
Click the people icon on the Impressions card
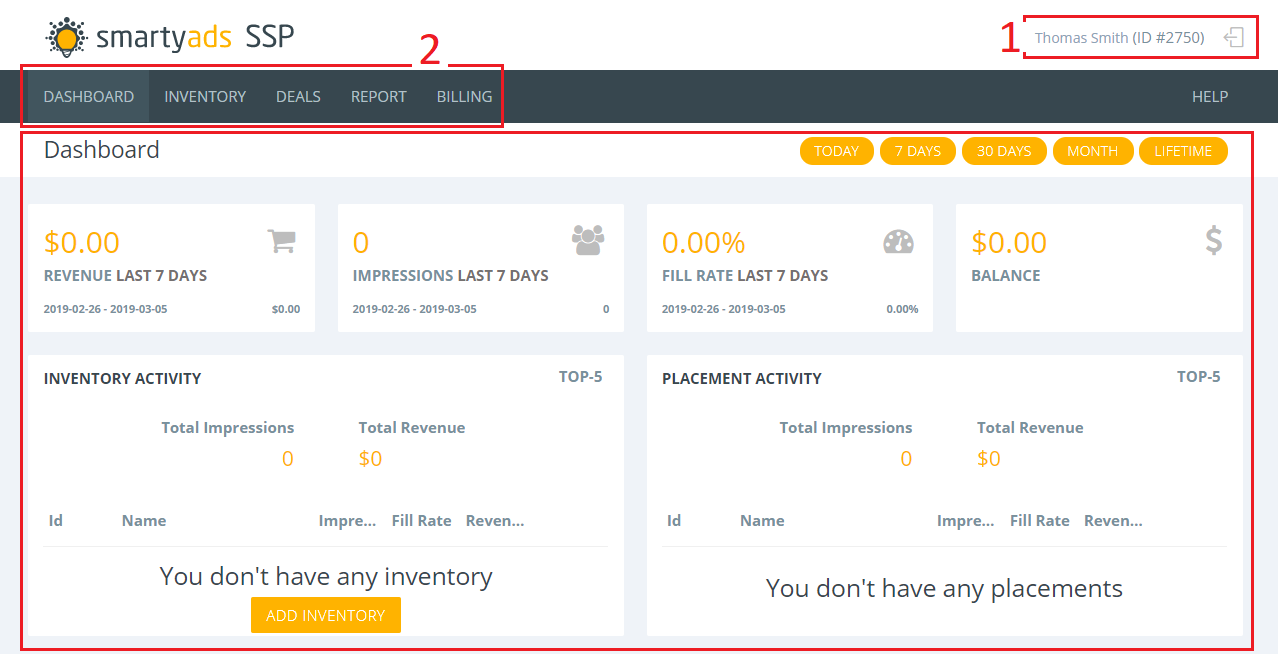tap(588, 240)
